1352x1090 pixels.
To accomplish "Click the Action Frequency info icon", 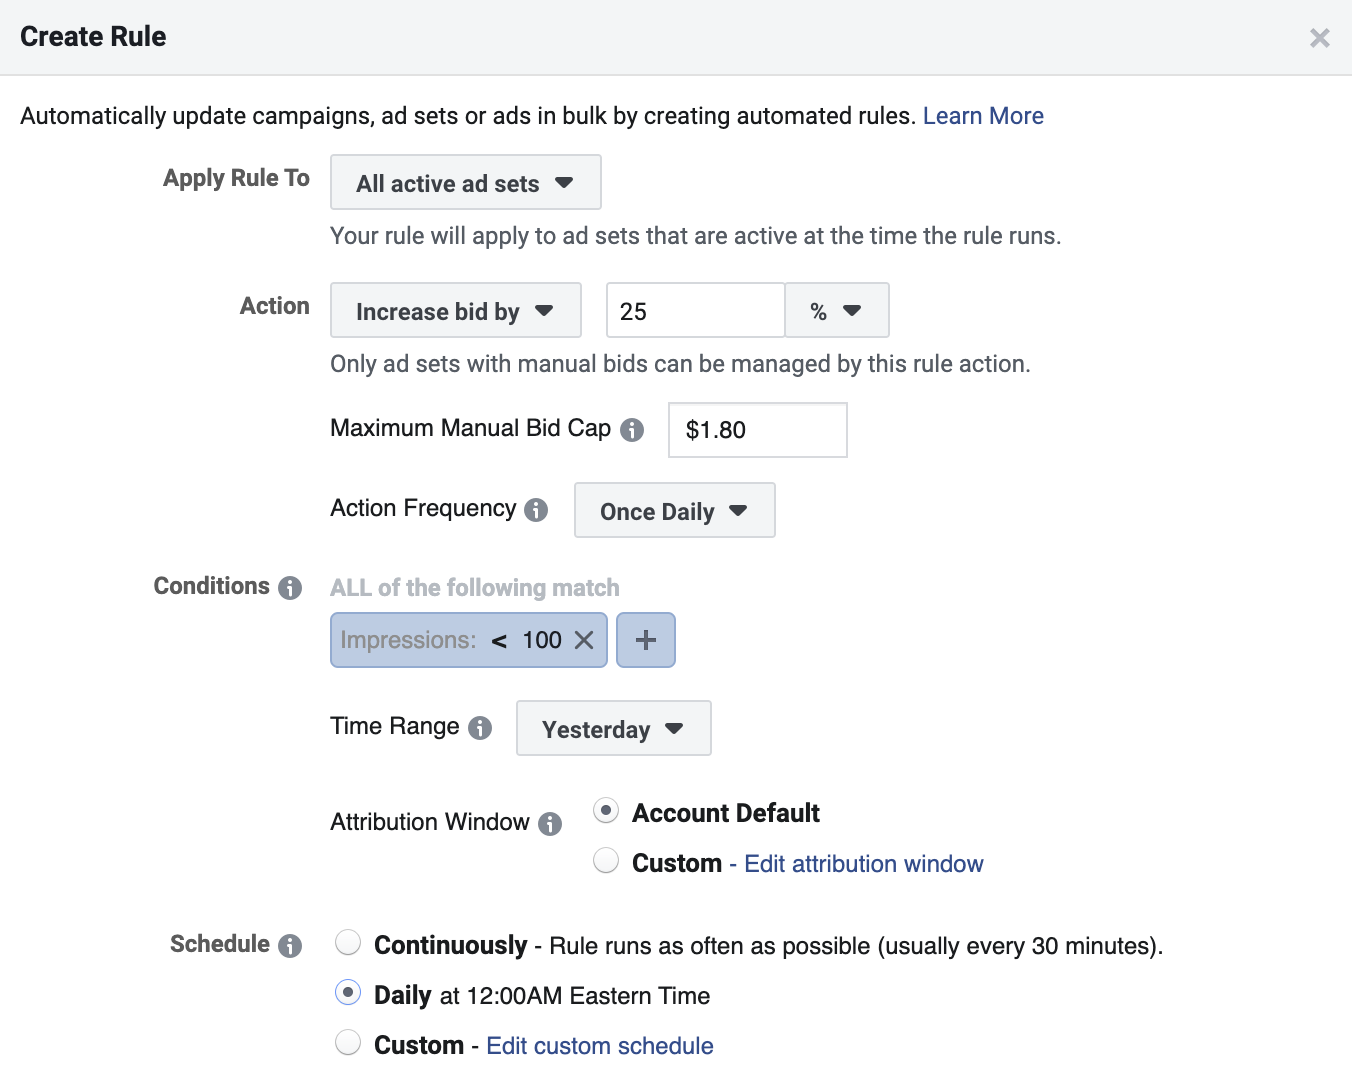I will [536, 510].
